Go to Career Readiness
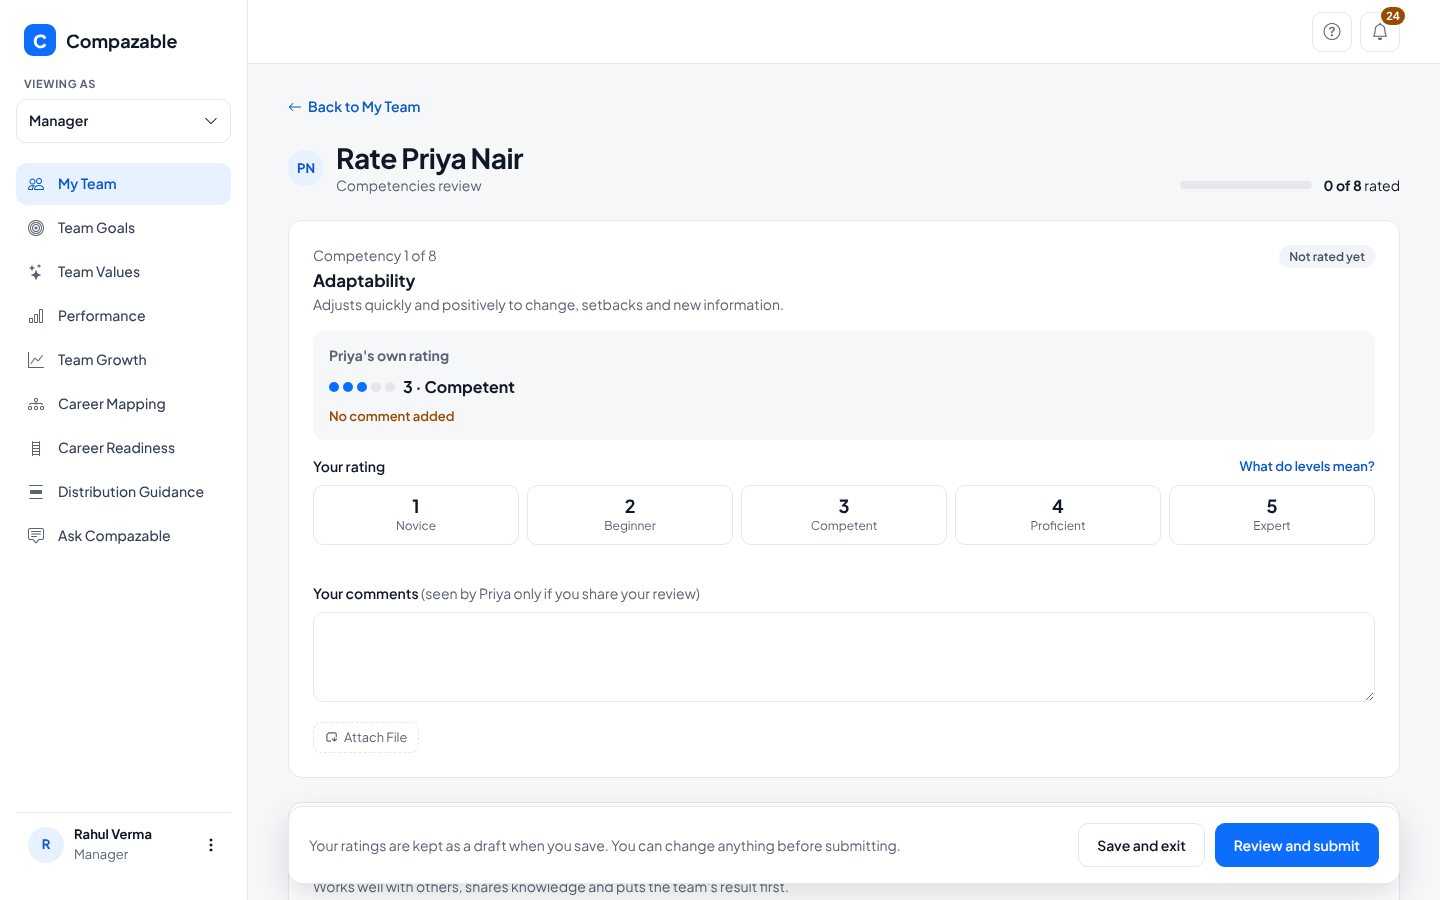Viewport: 1440px width, 900px height. (x=123, y=448)
